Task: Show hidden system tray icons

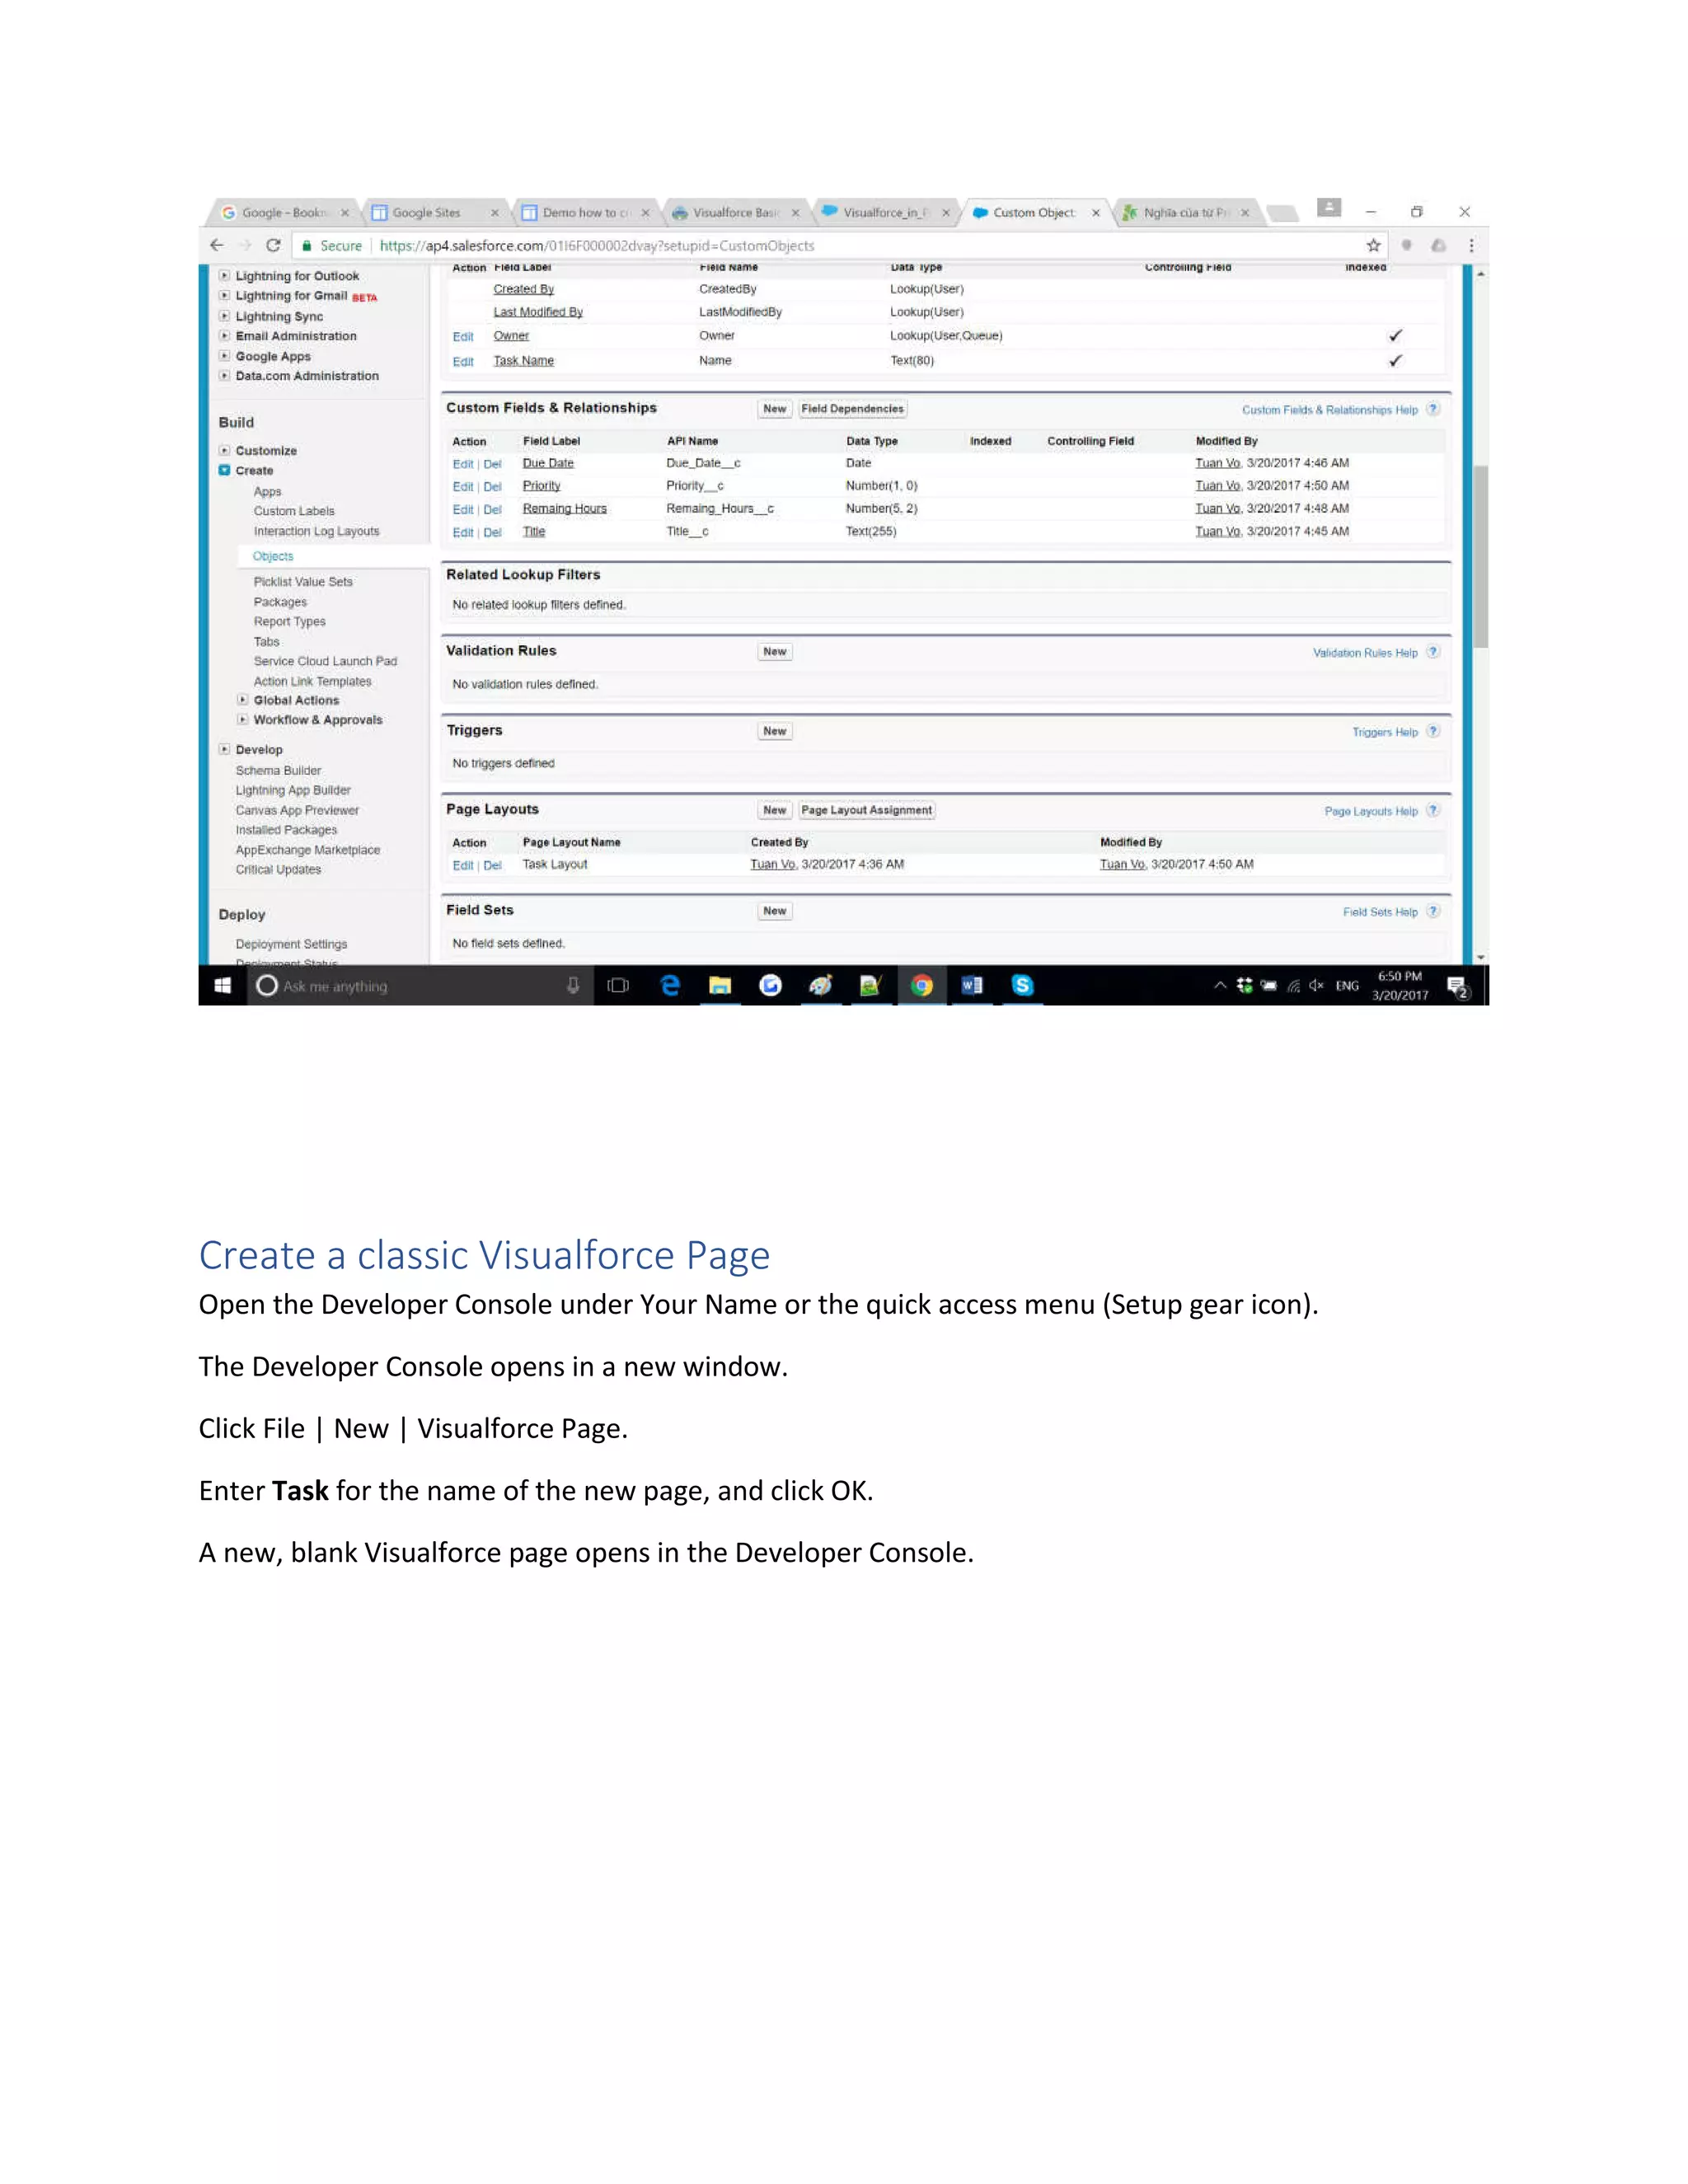Action: [x=1220, y=986]
